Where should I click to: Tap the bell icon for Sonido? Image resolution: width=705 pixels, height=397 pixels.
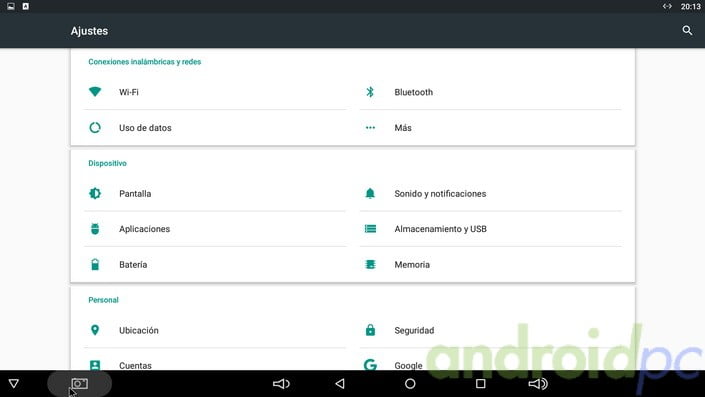click(x=370, y=193)
